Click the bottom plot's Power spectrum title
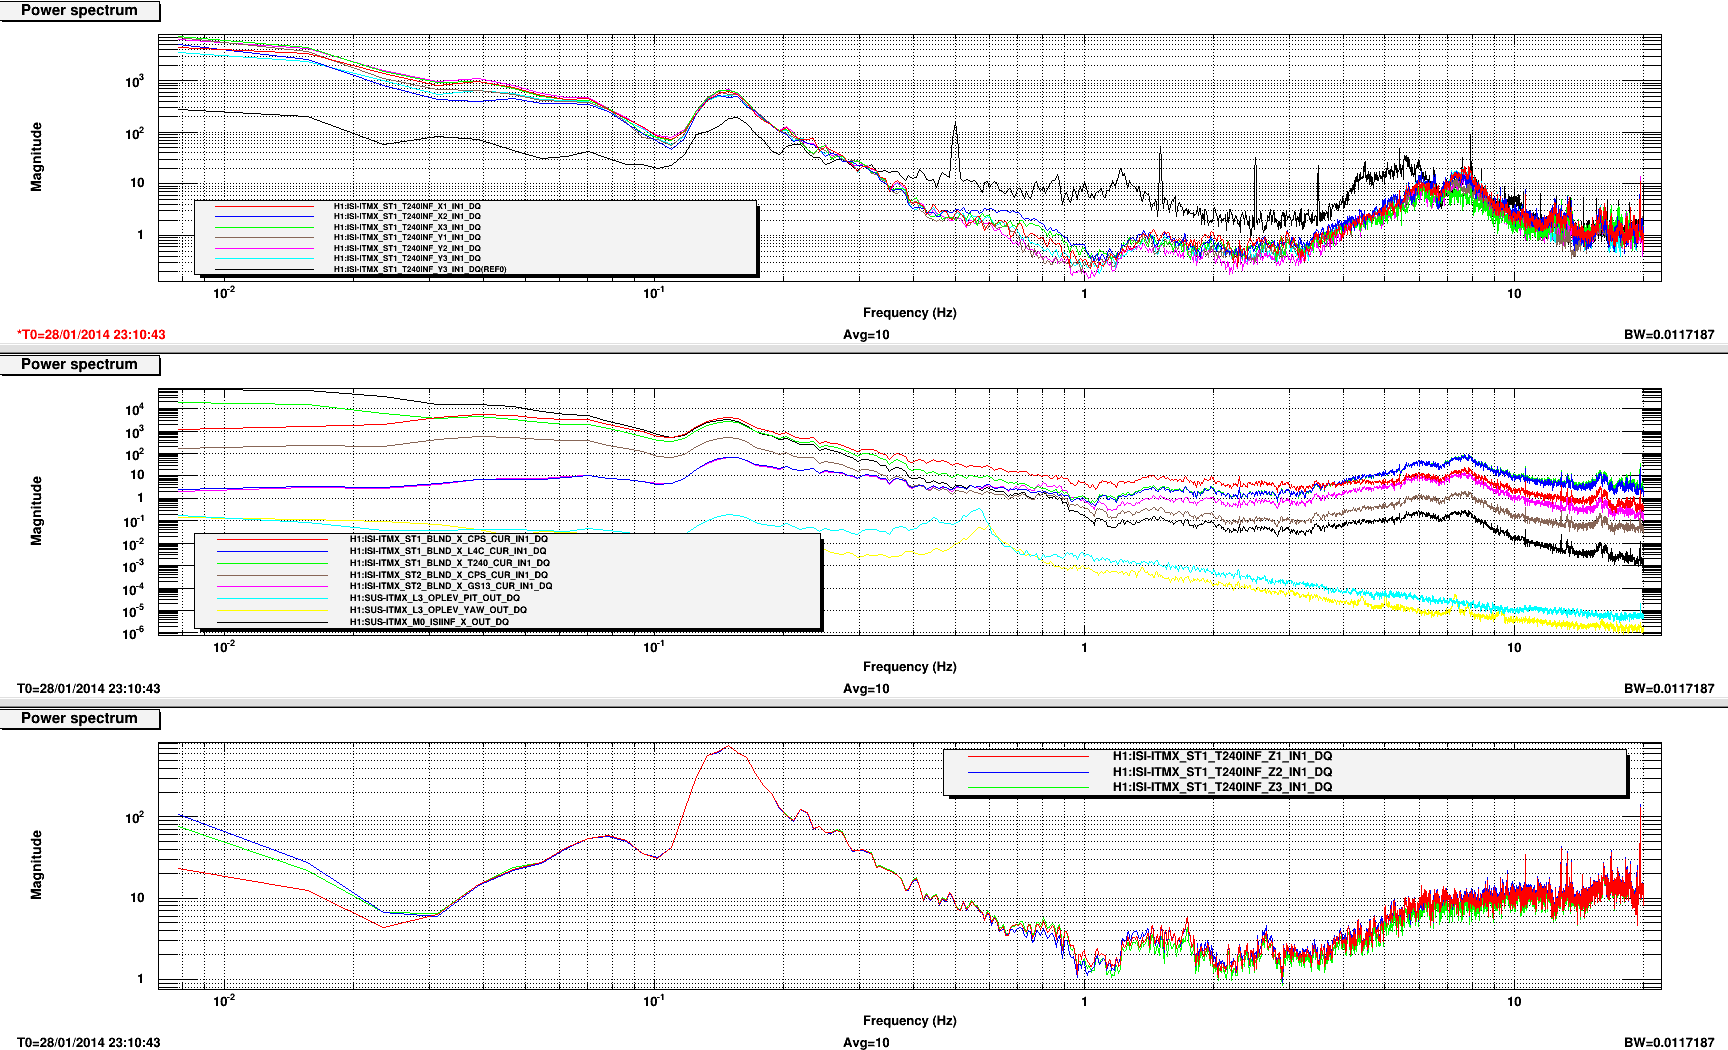 point(79,718)
